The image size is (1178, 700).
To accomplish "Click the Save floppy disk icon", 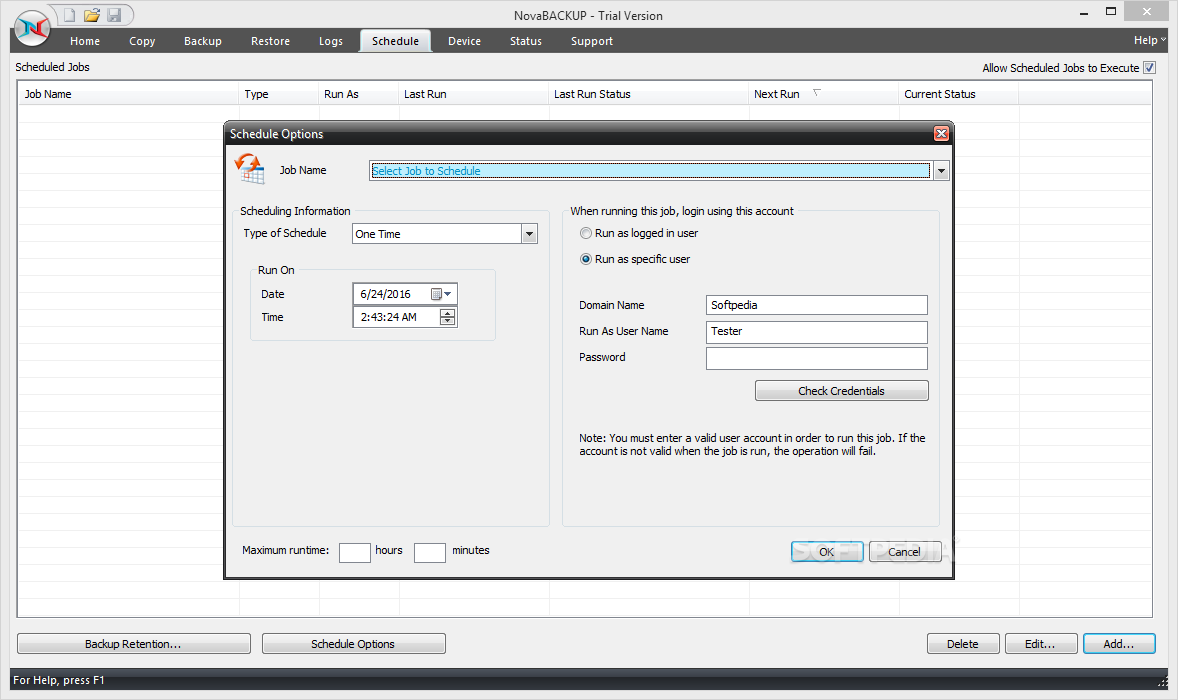I will [x=114, y=15].
